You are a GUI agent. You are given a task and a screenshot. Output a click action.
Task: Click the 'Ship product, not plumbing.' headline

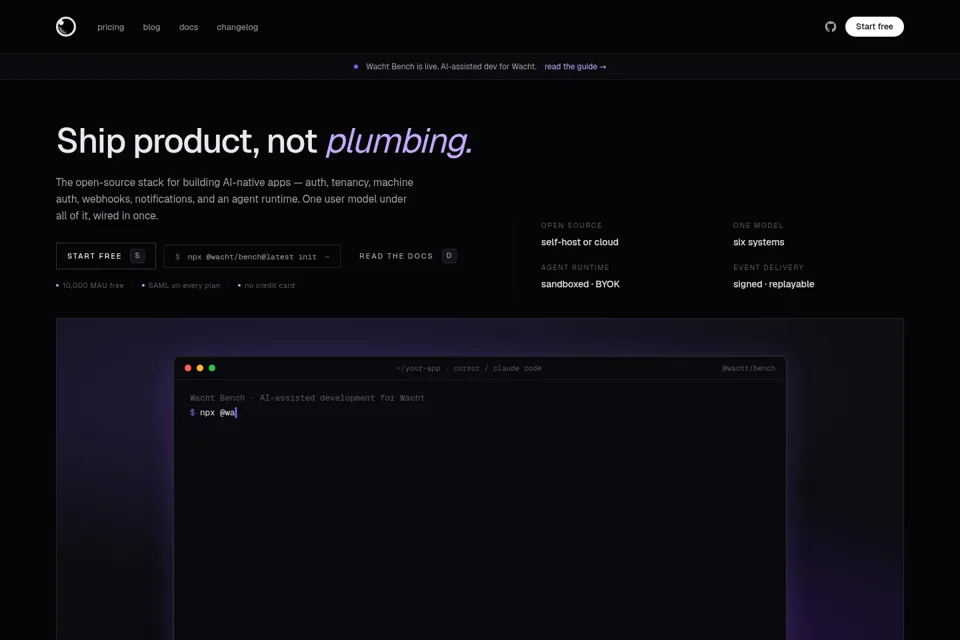(264, 141)
